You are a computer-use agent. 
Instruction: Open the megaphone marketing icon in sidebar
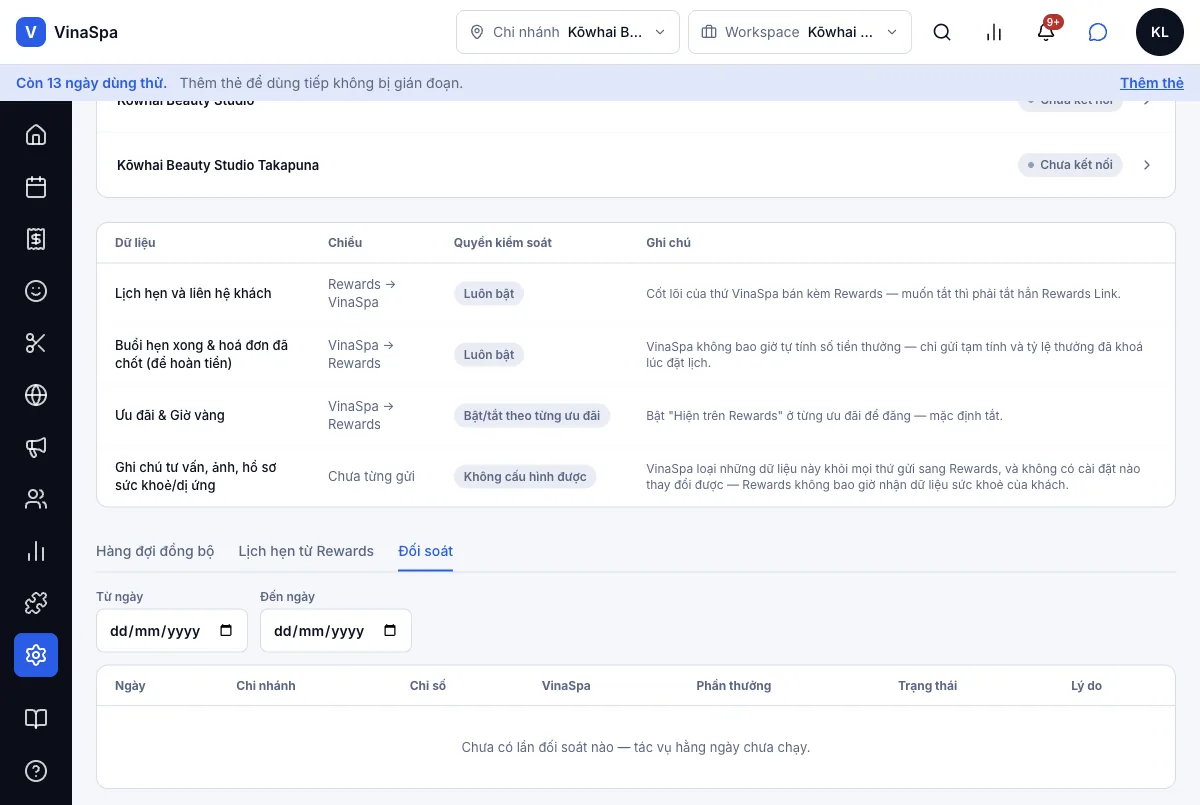(36, 447)
